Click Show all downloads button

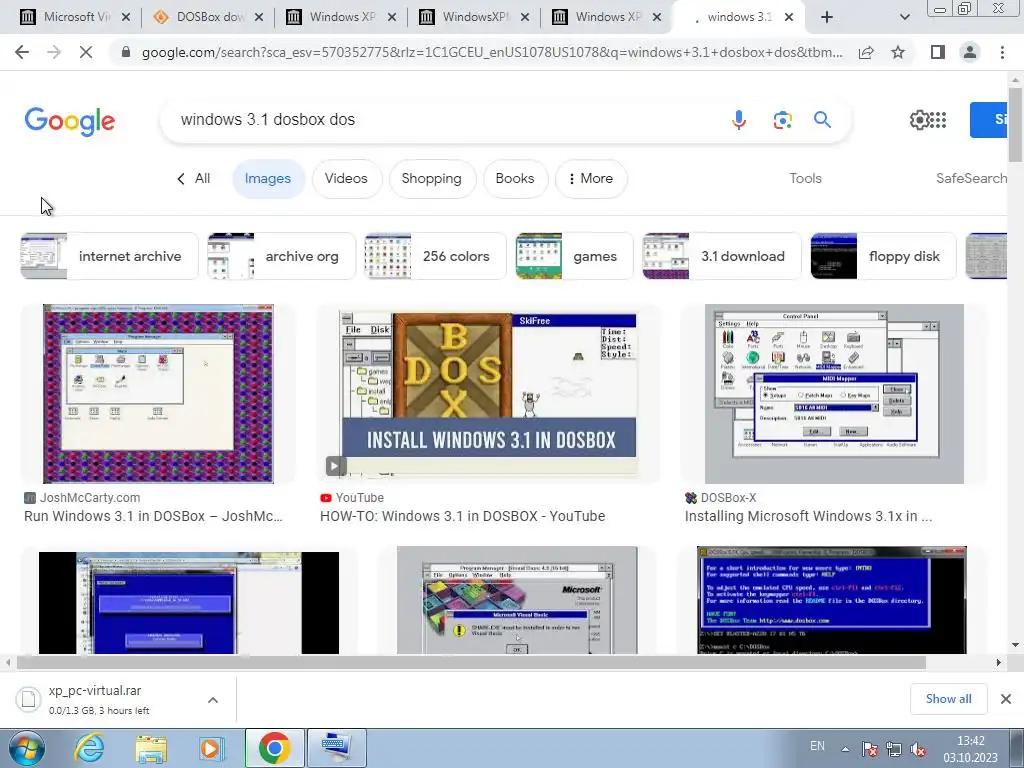(948, 699)
